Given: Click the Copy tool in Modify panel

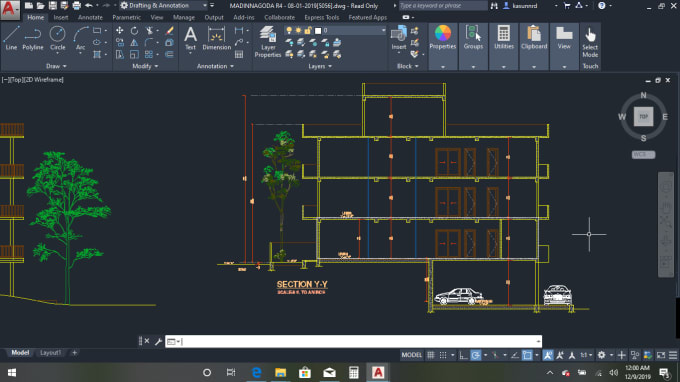Looking at the screenshot, I should pyautogui.click(x=120, y=42).
